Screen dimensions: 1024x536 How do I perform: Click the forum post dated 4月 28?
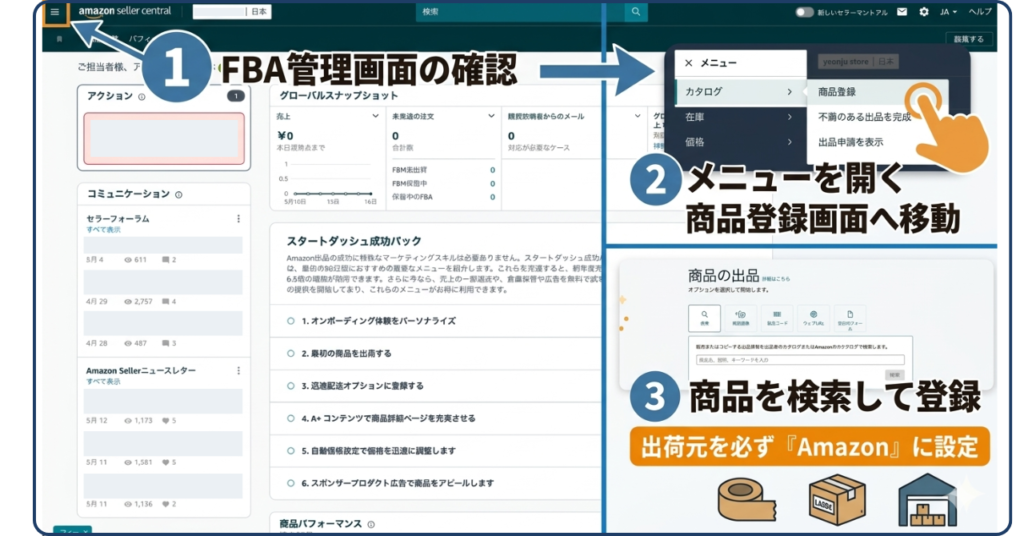pos(163,324)
